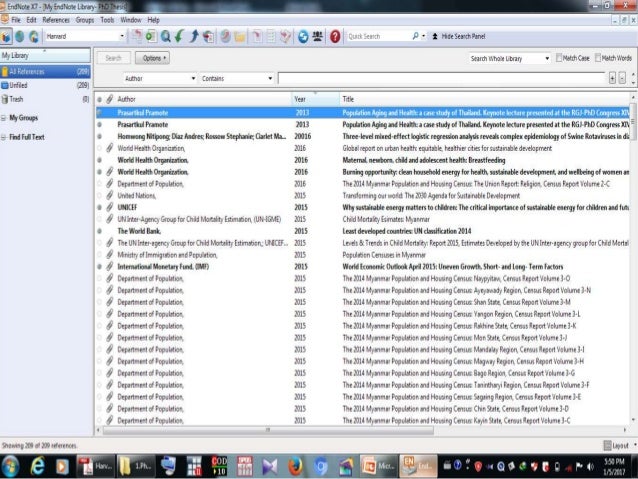Click paperclip icon on UNICEF row
Image resolution: width=638 pixels, height=479 pixels.
click(x=109, y=207)
